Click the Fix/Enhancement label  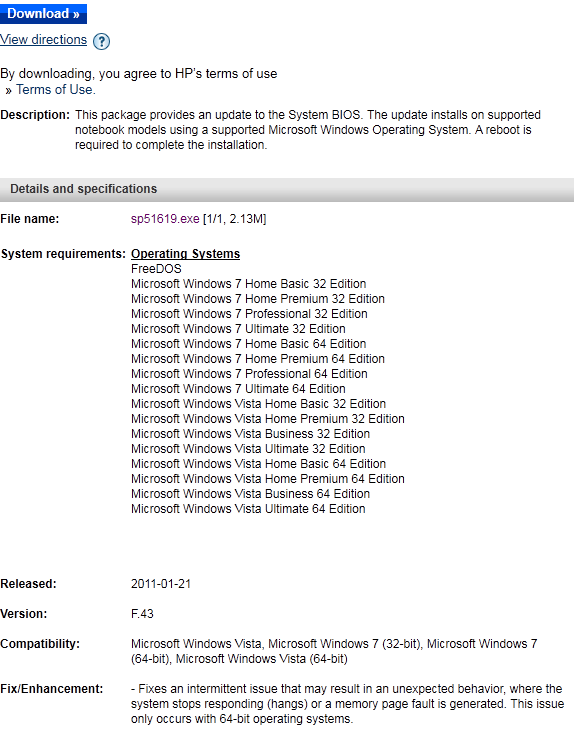pyautogui.click(x=52, y=690)
